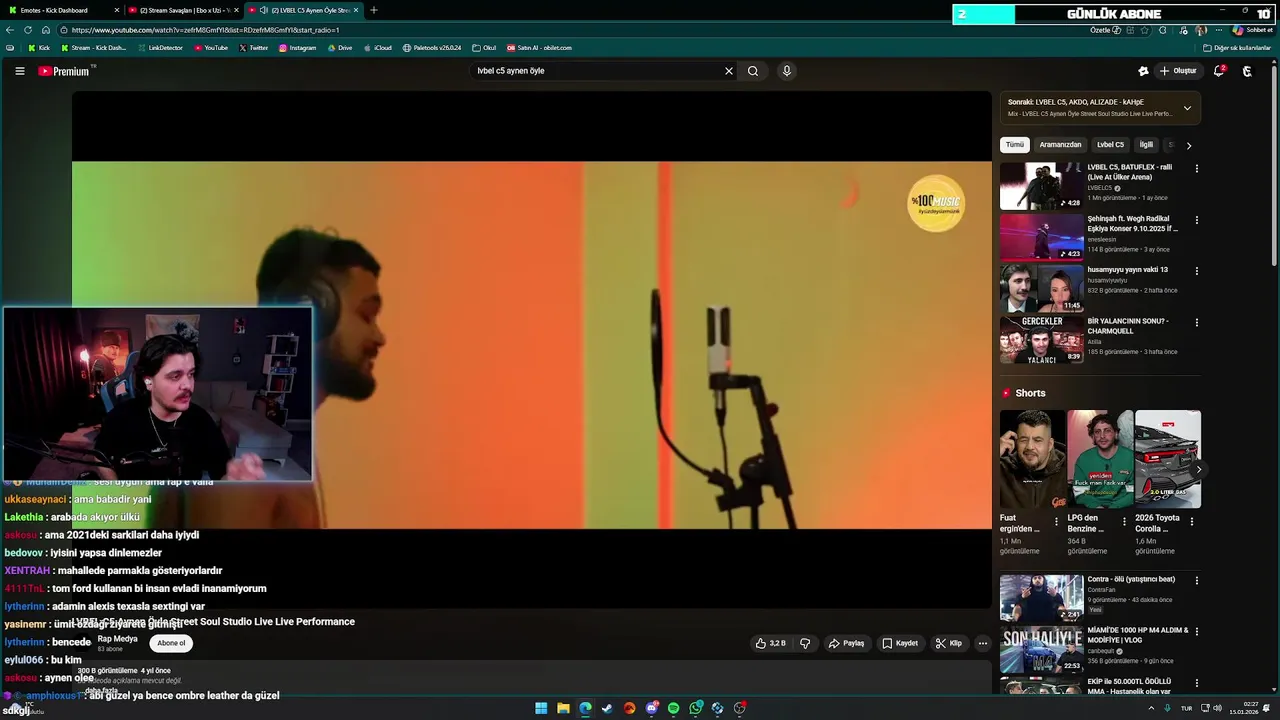Open YouTube account avatar menu
The image size is (1280, 720).
(x=1247, y=71)
